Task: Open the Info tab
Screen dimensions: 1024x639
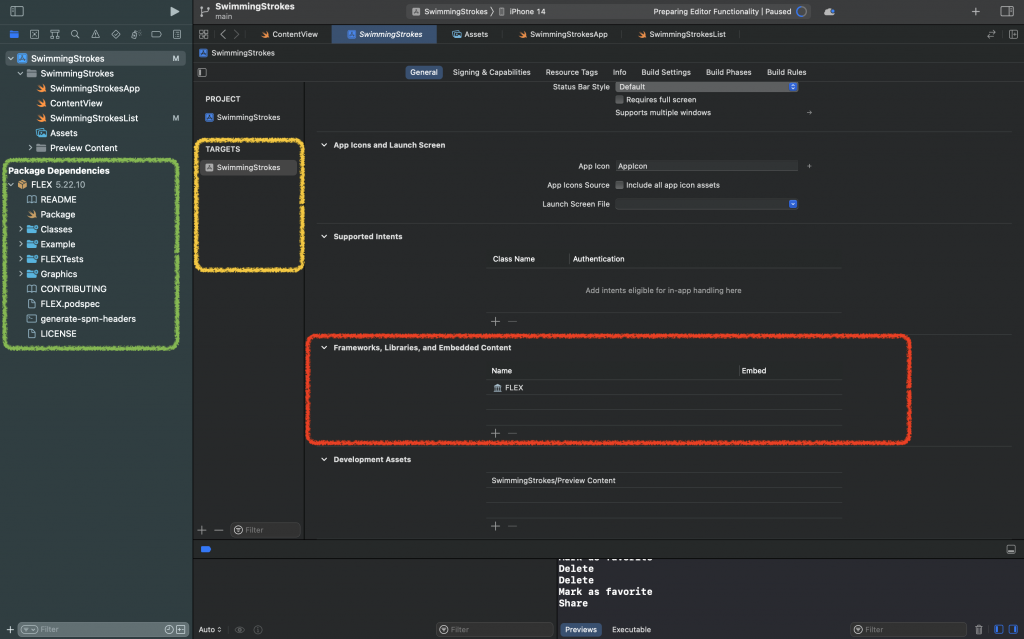Action: point(619,73)
